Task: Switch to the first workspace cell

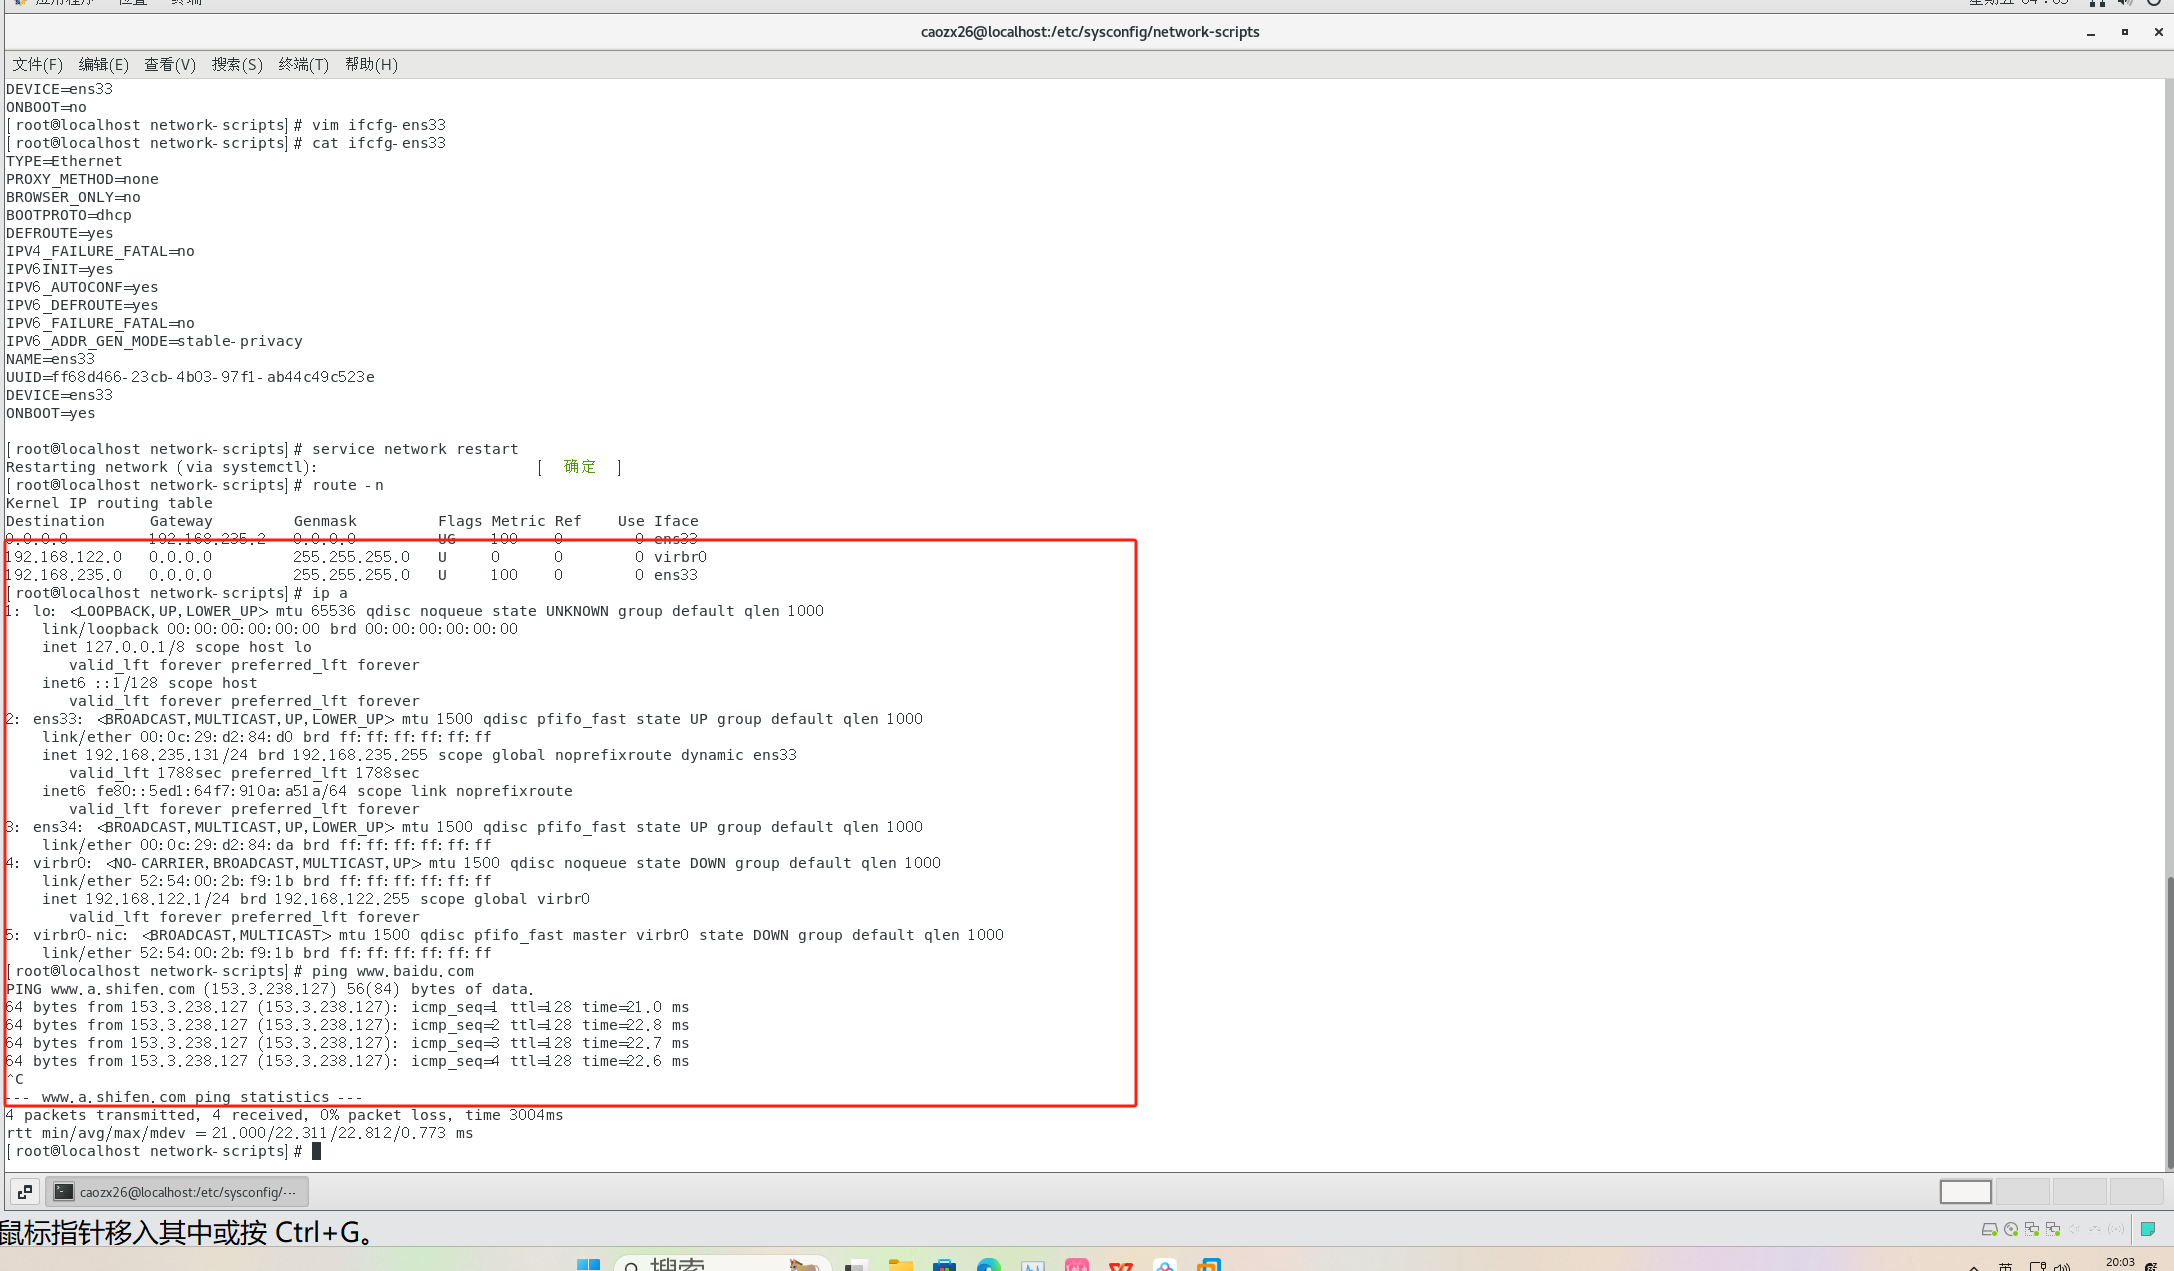Action: [1965, 1191]
